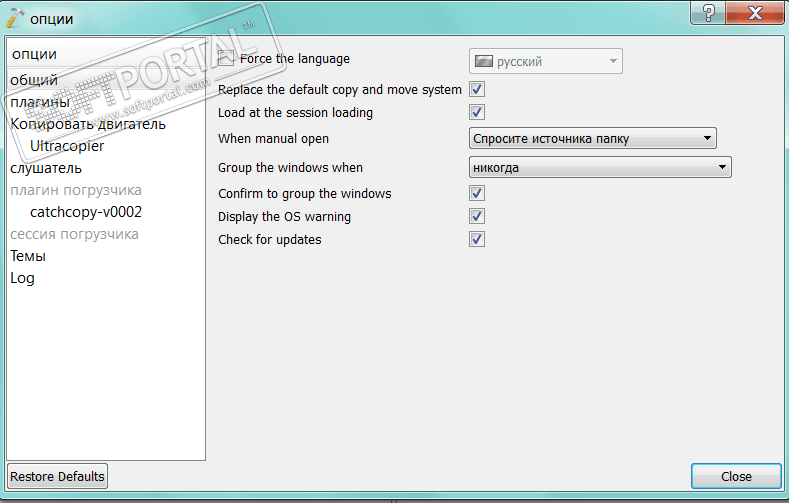Click the Check for updates label

tap(270, 239)
